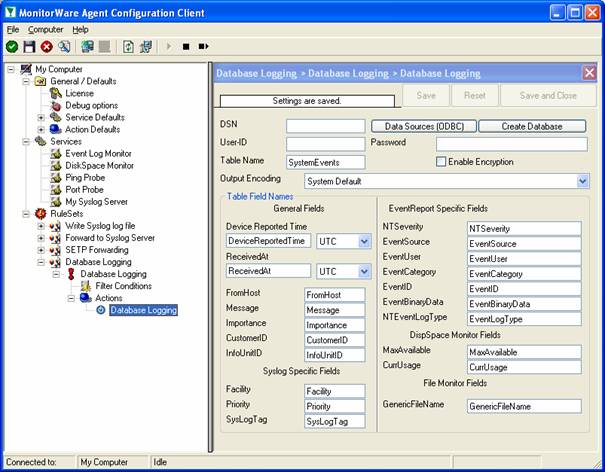Click the GenericFileName input field
The width and height of the screenshot is (605, 472).
click(x=524, y=406)
